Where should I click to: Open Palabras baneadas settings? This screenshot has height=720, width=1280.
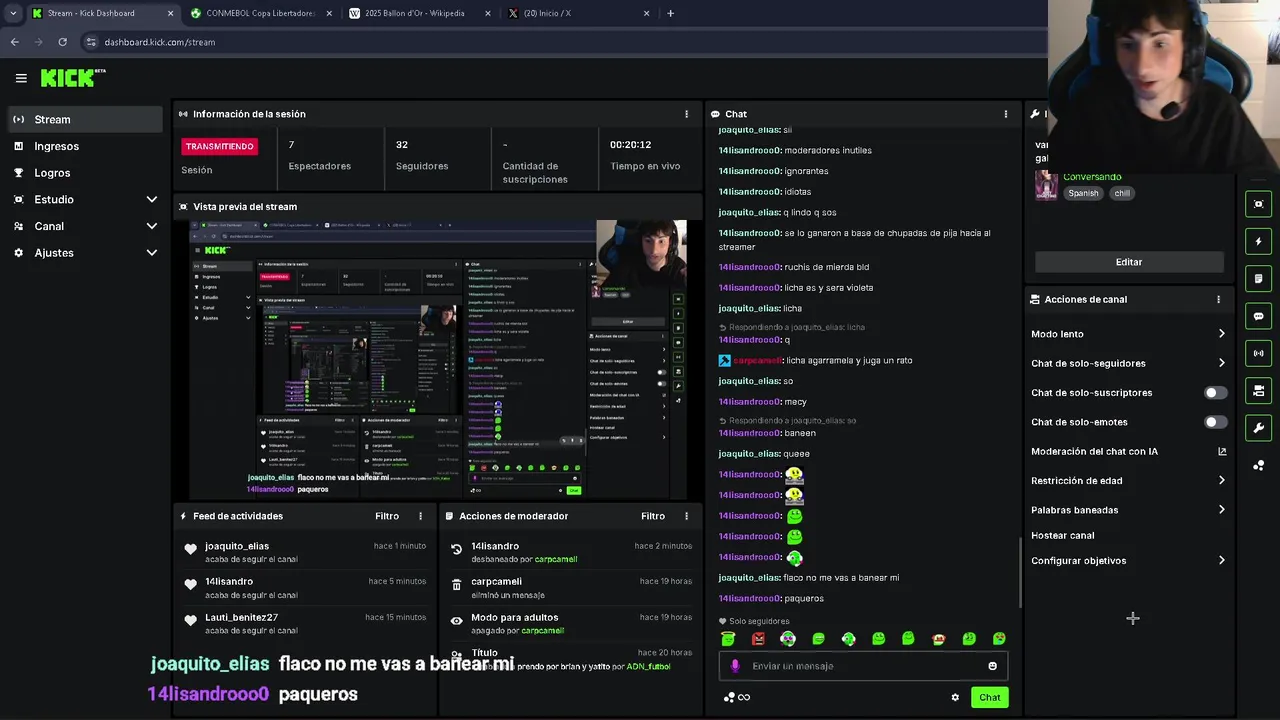[1129, 510]
